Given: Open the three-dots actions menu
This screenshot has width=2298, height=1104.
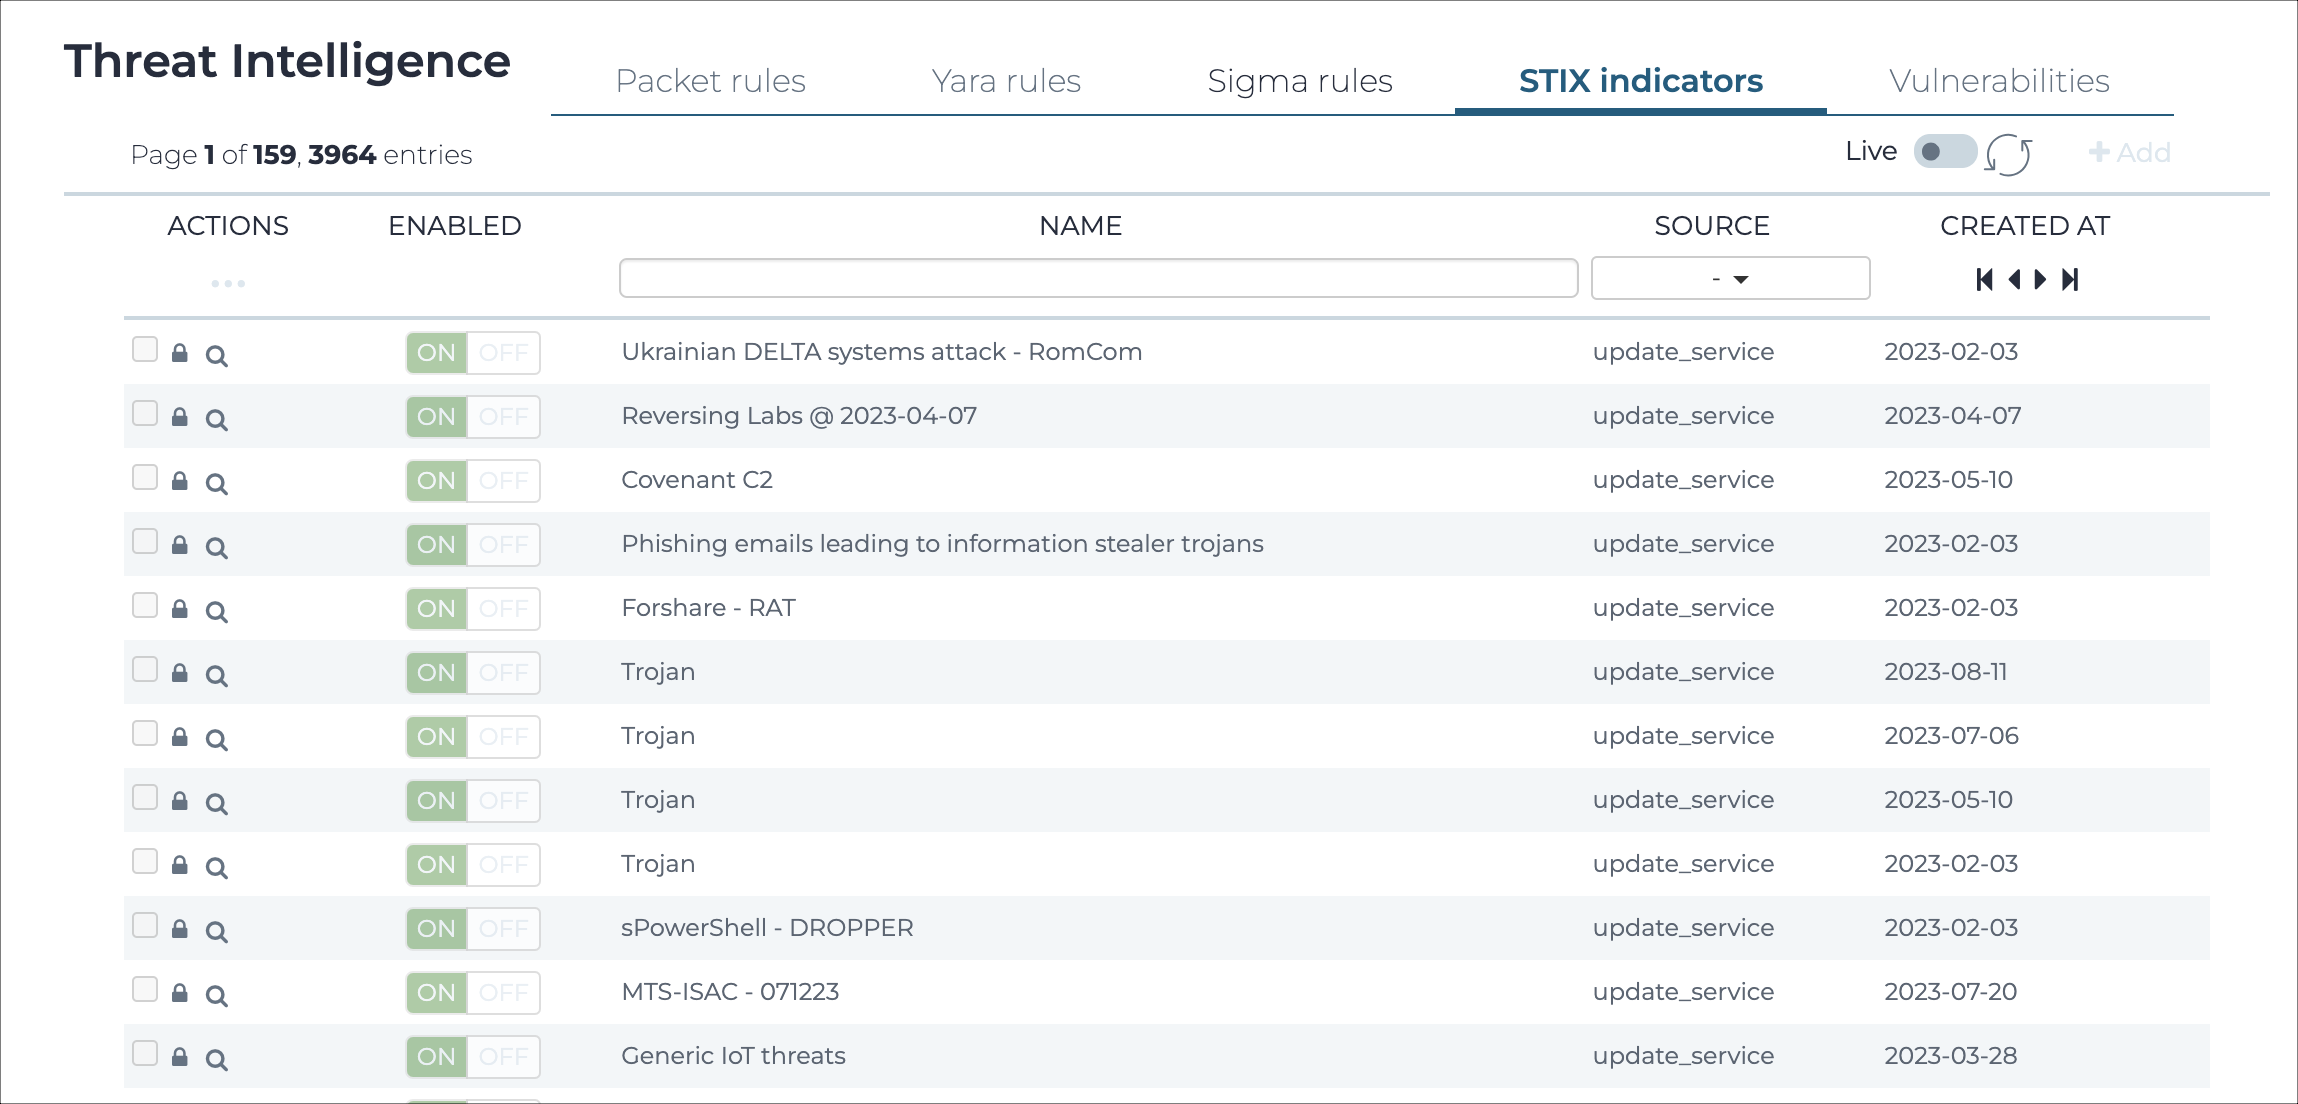Looking at the screenshot, I should 228,284.
